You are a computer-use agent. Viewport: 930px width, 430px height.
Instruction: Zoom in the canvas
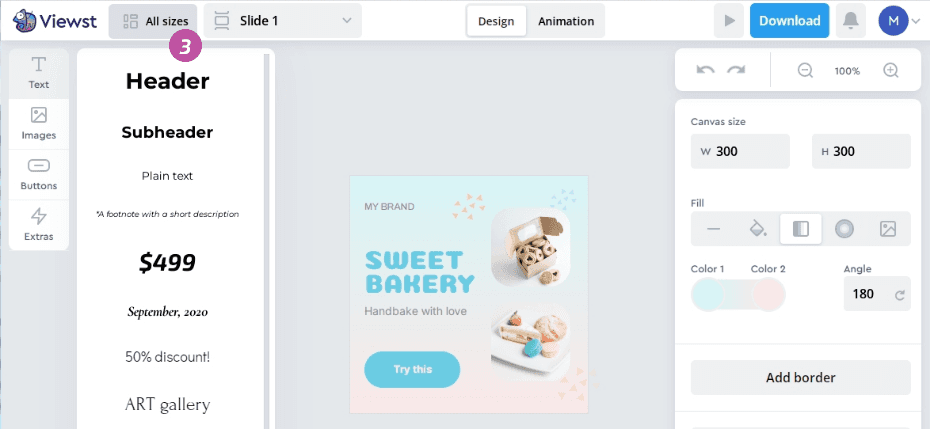click(891, 71)
